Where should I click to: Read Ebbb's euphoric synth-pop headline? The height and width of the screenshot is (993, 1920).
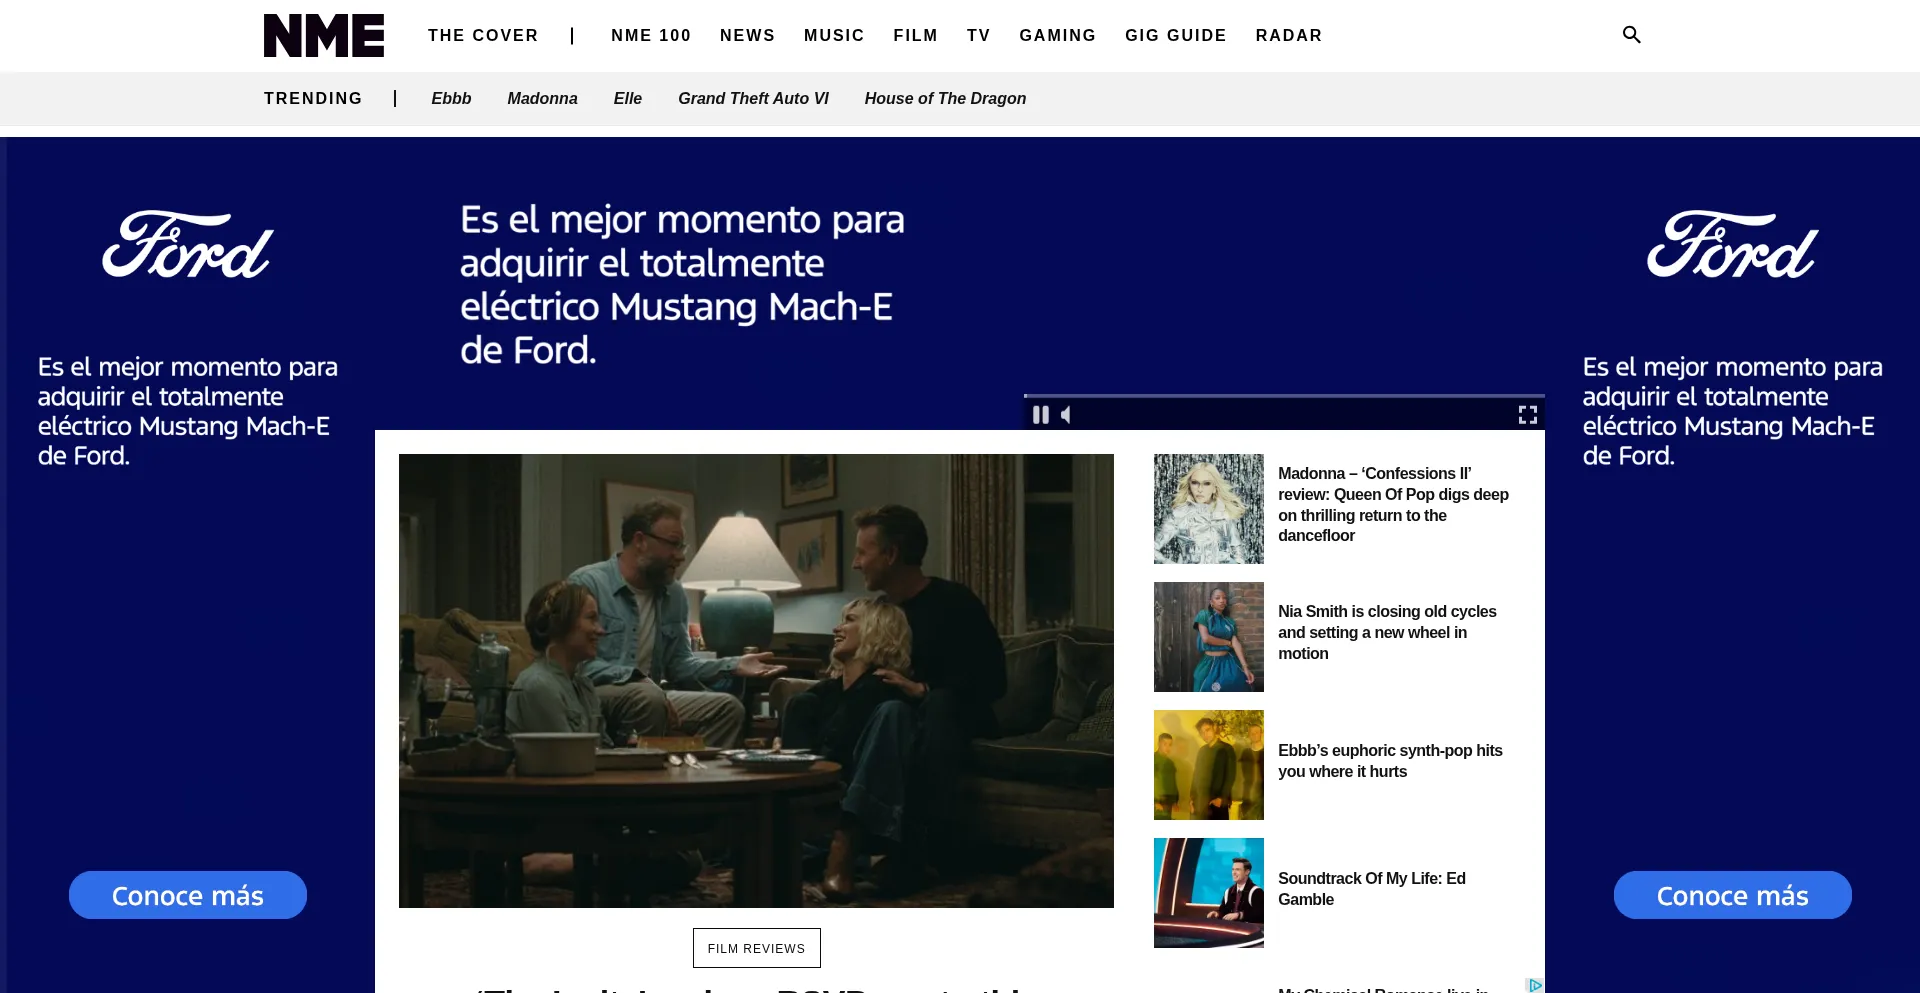1390,761
